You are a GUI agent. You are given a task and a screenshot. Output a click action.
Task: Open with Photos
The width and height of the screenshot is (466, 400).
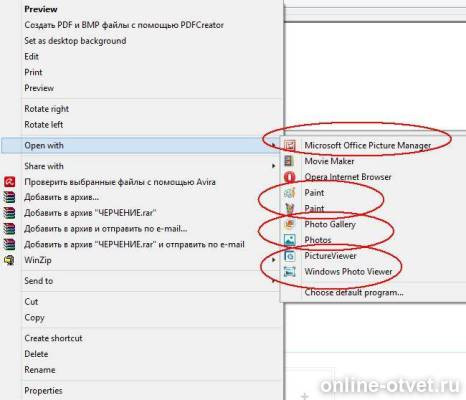coord(318,240)
